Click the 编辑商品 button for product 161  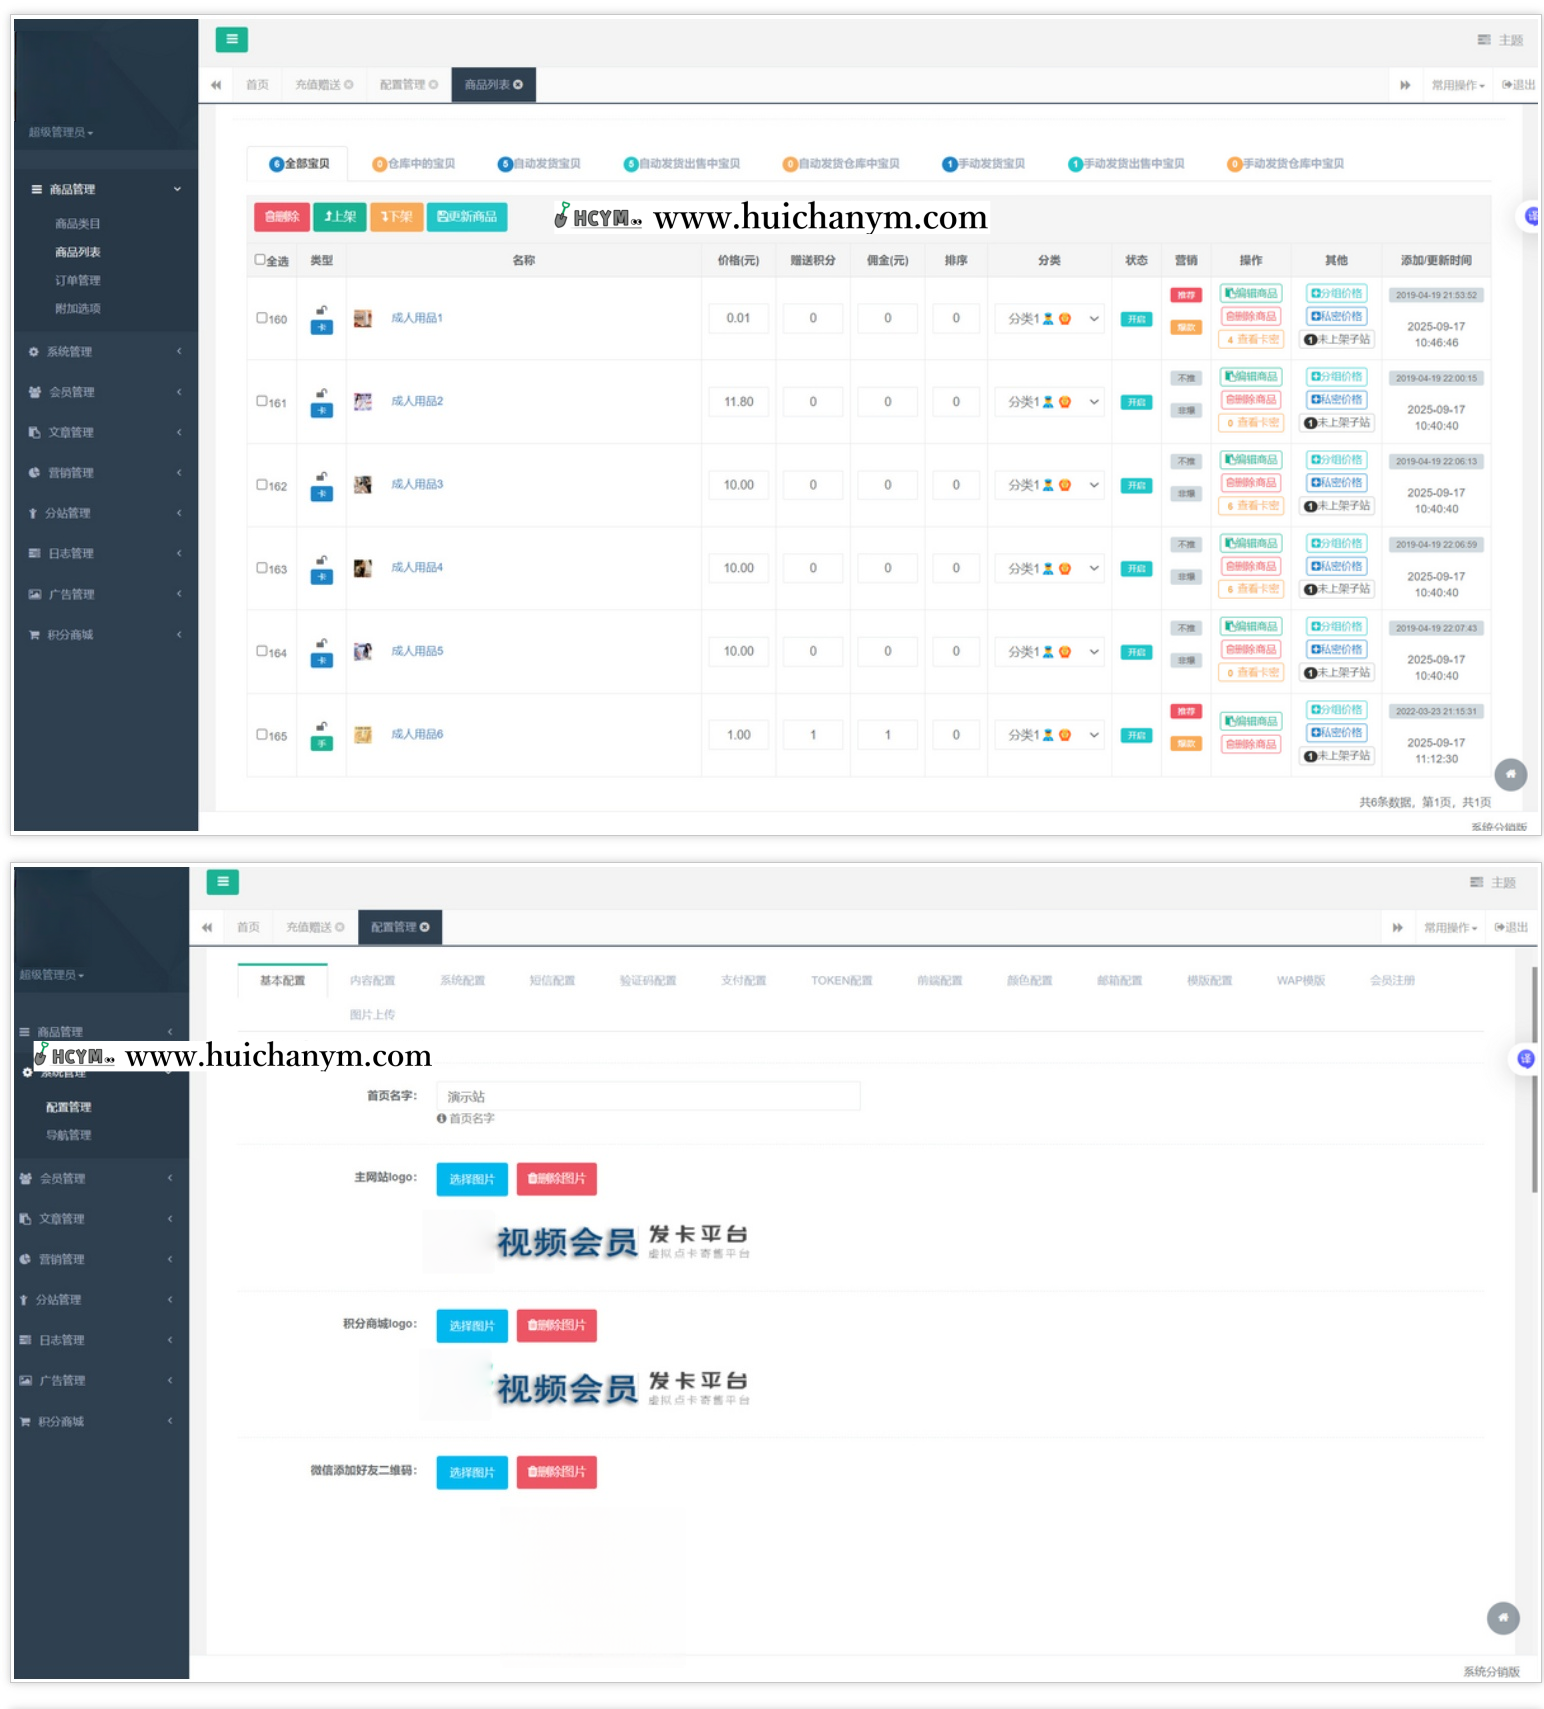(x=1251, y=377)
